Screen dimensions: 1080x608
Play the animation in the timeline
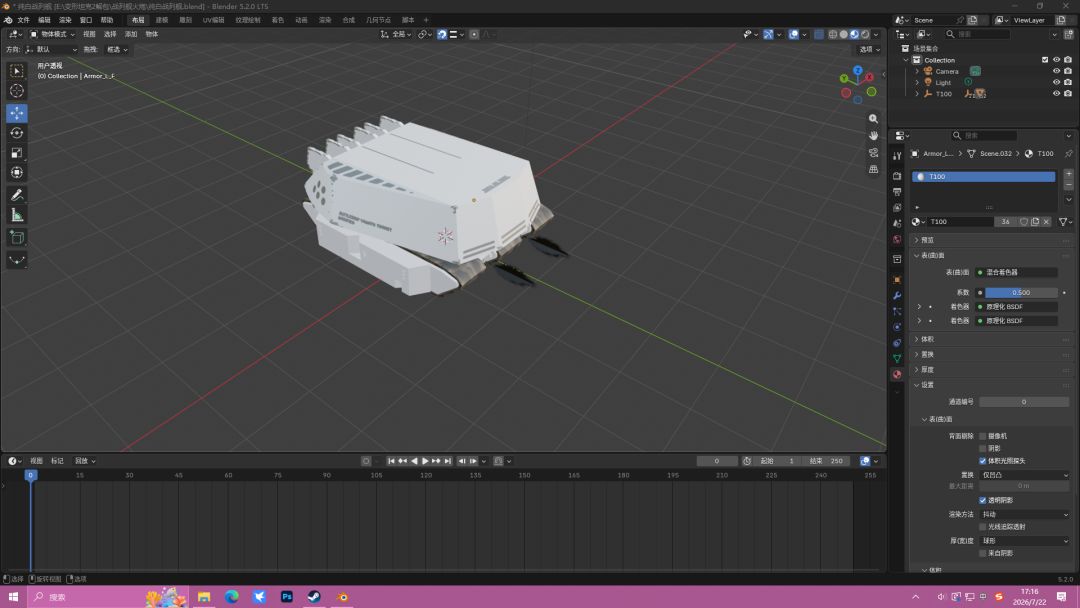[425, 461]
